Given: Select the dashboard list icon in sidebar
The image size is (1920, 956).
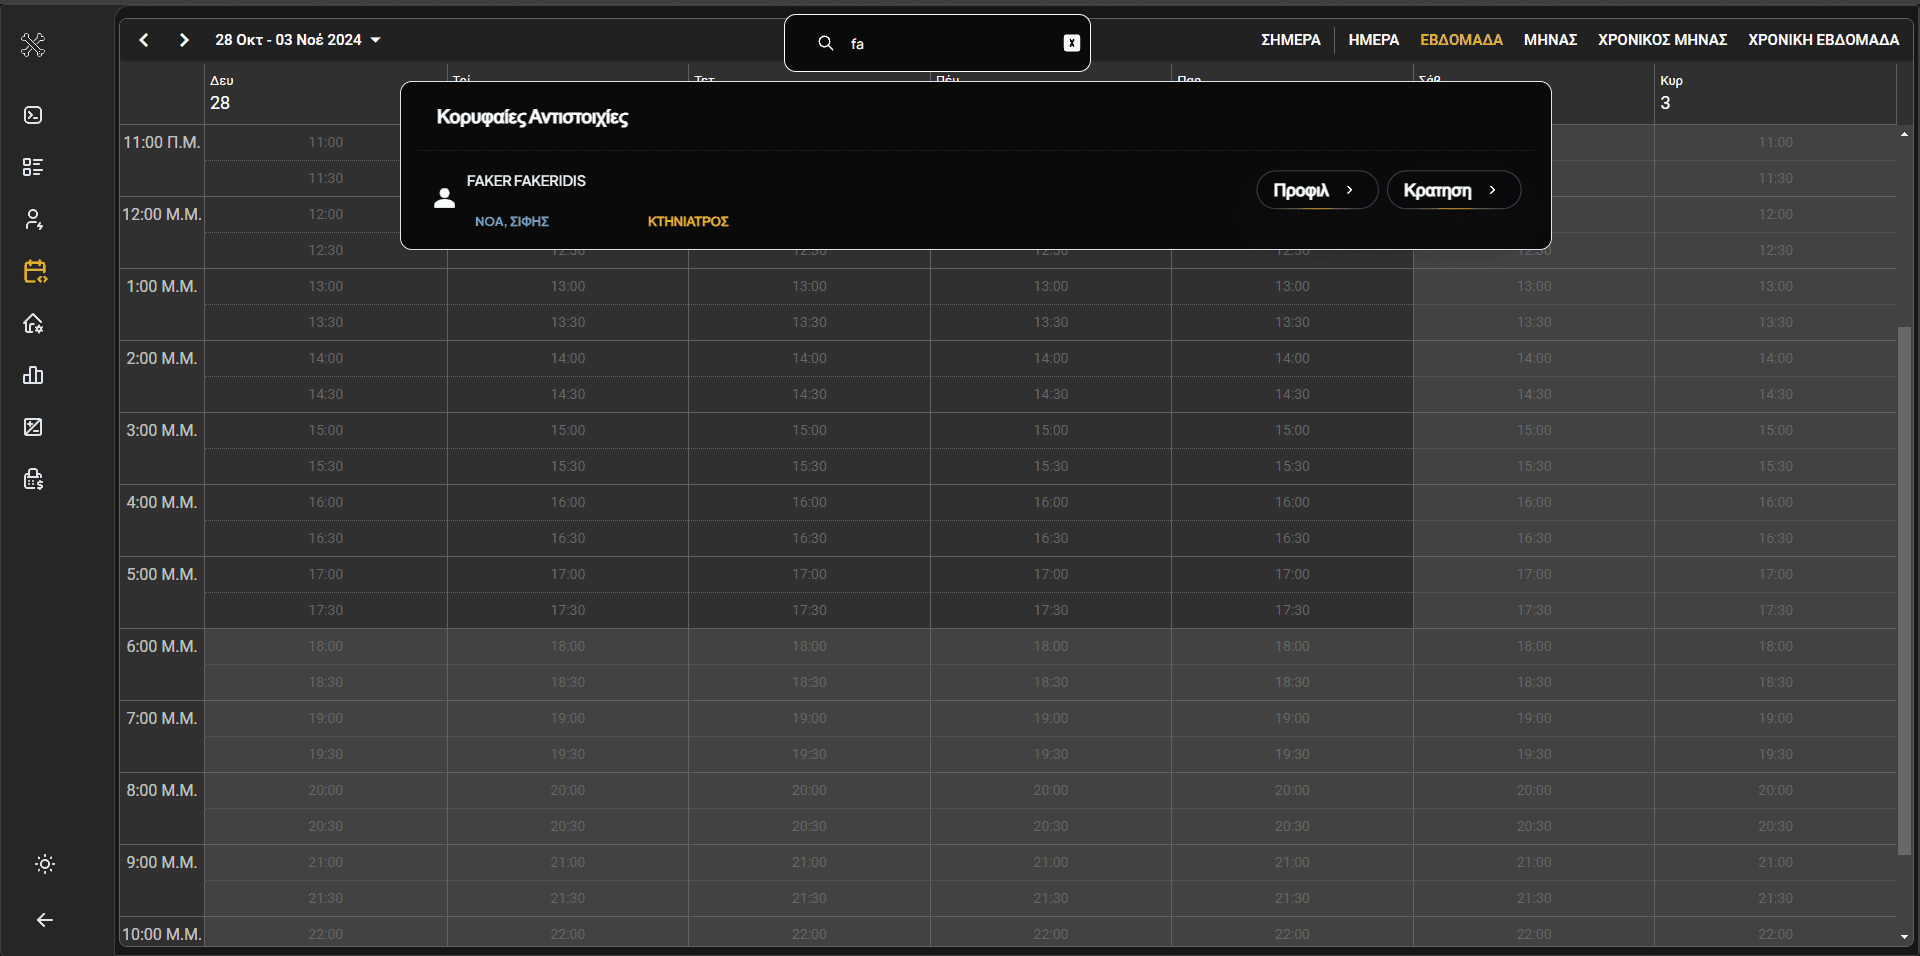Looking at the screenshot, I should pos(33,166).
